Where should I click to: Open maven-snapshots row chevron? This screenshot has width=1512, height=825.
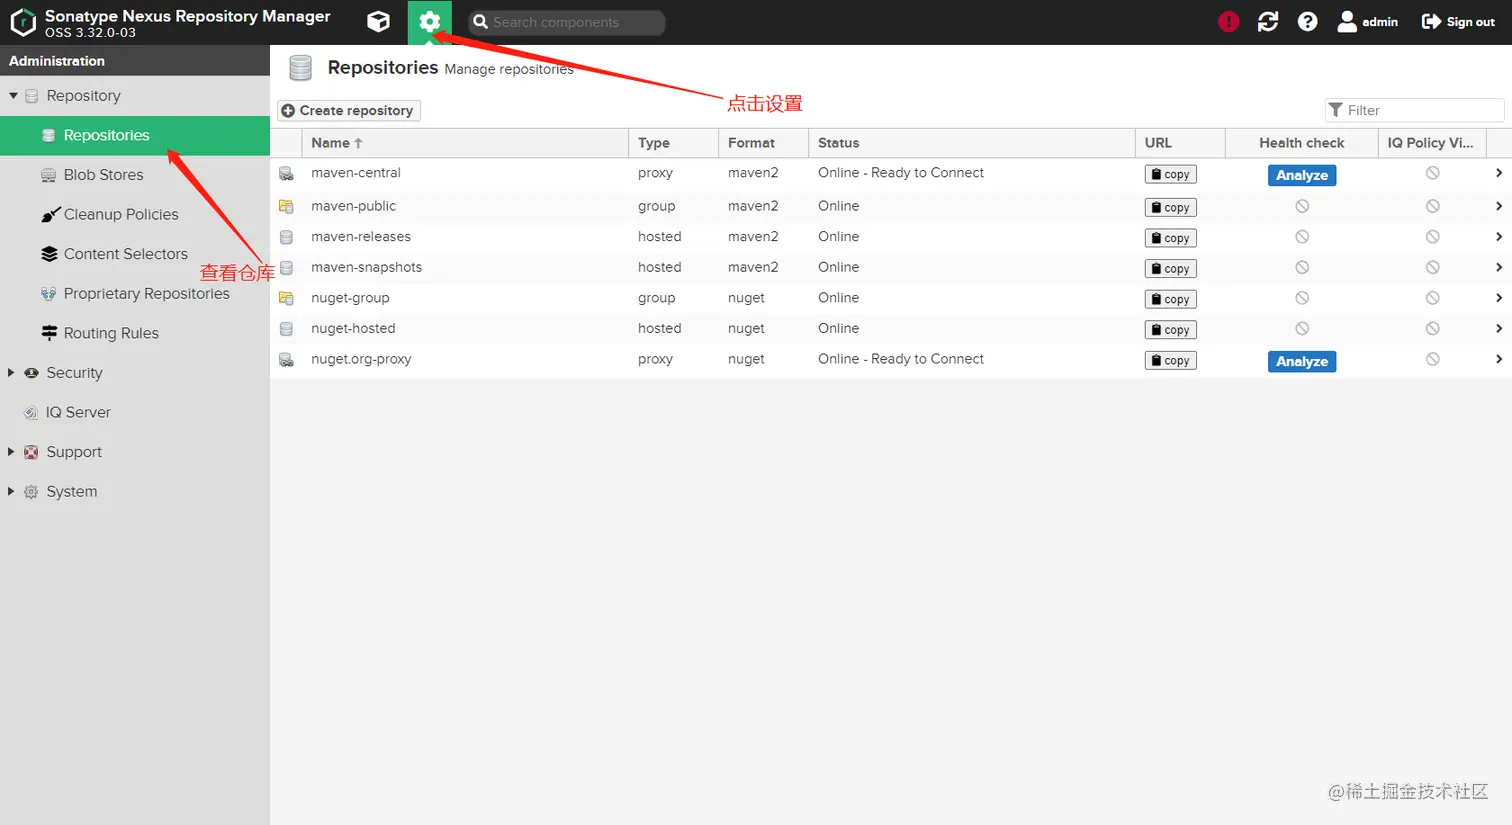pos(1498,267)
